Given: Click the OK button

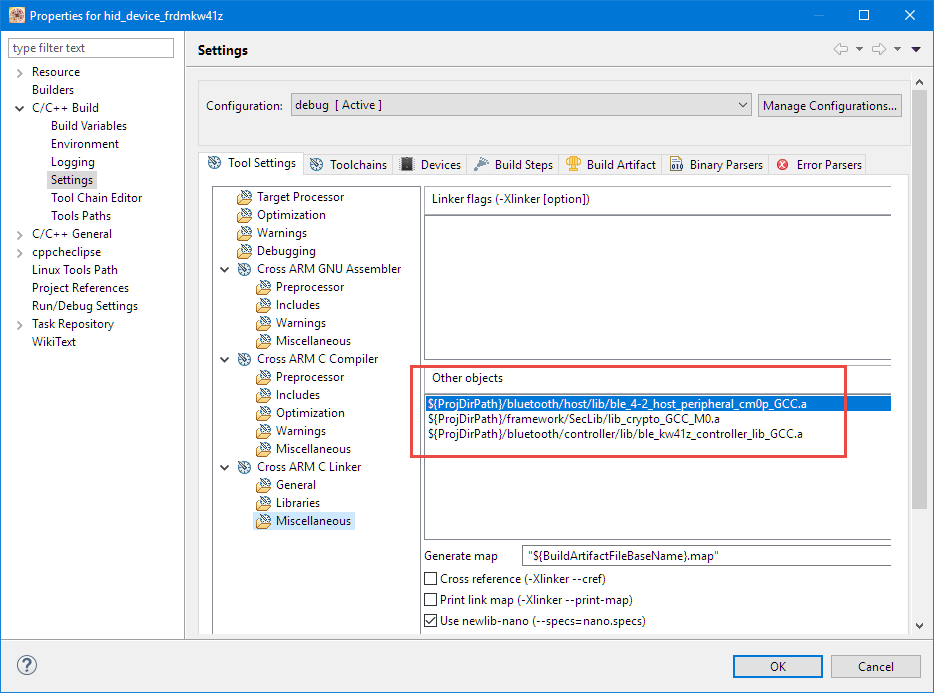Looking at the screenshot, I should [x=777, y=667].
